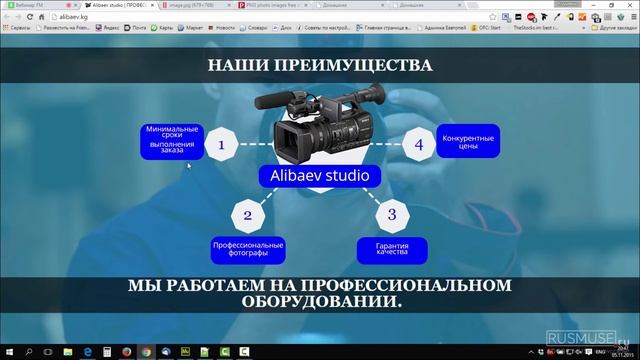Close the Alibaev studio tab
The width and height of the screenshot is (640, 360).
(x=152, y=5)
